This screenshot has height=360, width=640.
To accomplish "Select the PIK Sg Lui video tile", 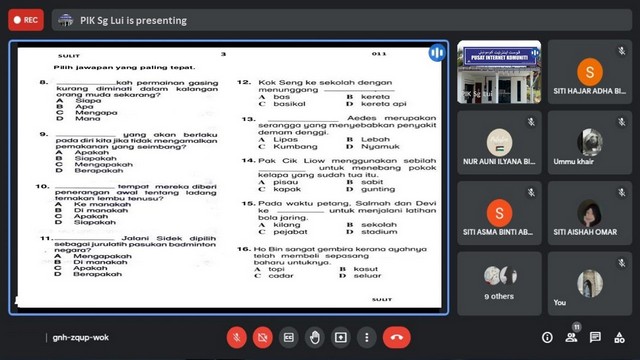I will 499,72.
